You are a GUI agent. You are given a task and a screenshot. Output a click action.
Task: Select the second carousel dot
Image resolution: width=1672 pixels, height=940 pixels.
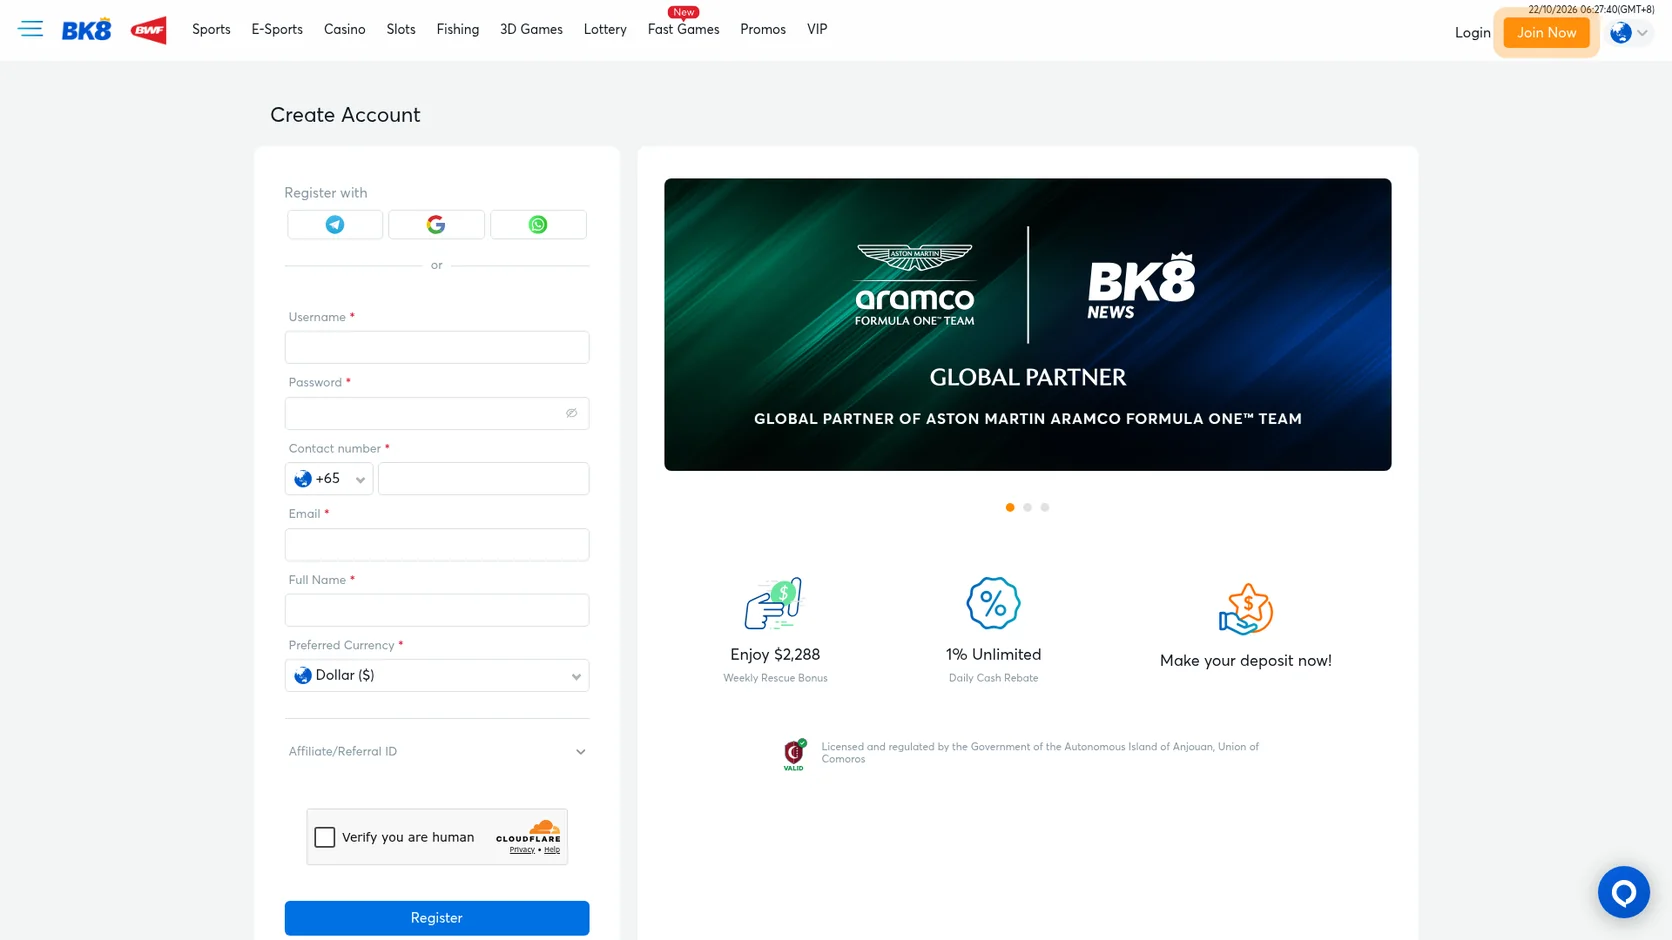coord(1027,507)
